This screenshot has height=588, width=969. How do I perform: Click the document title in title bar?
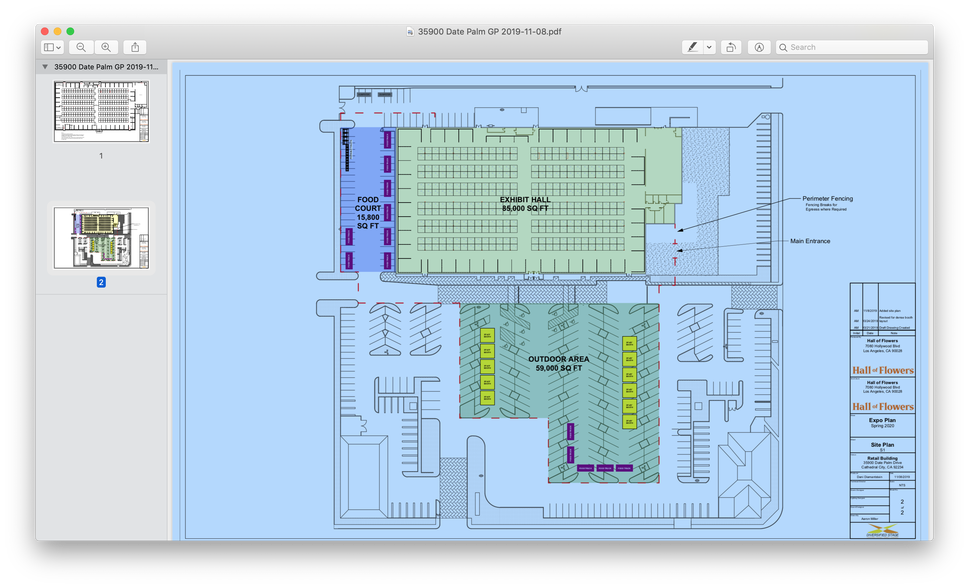coord(490,31)
